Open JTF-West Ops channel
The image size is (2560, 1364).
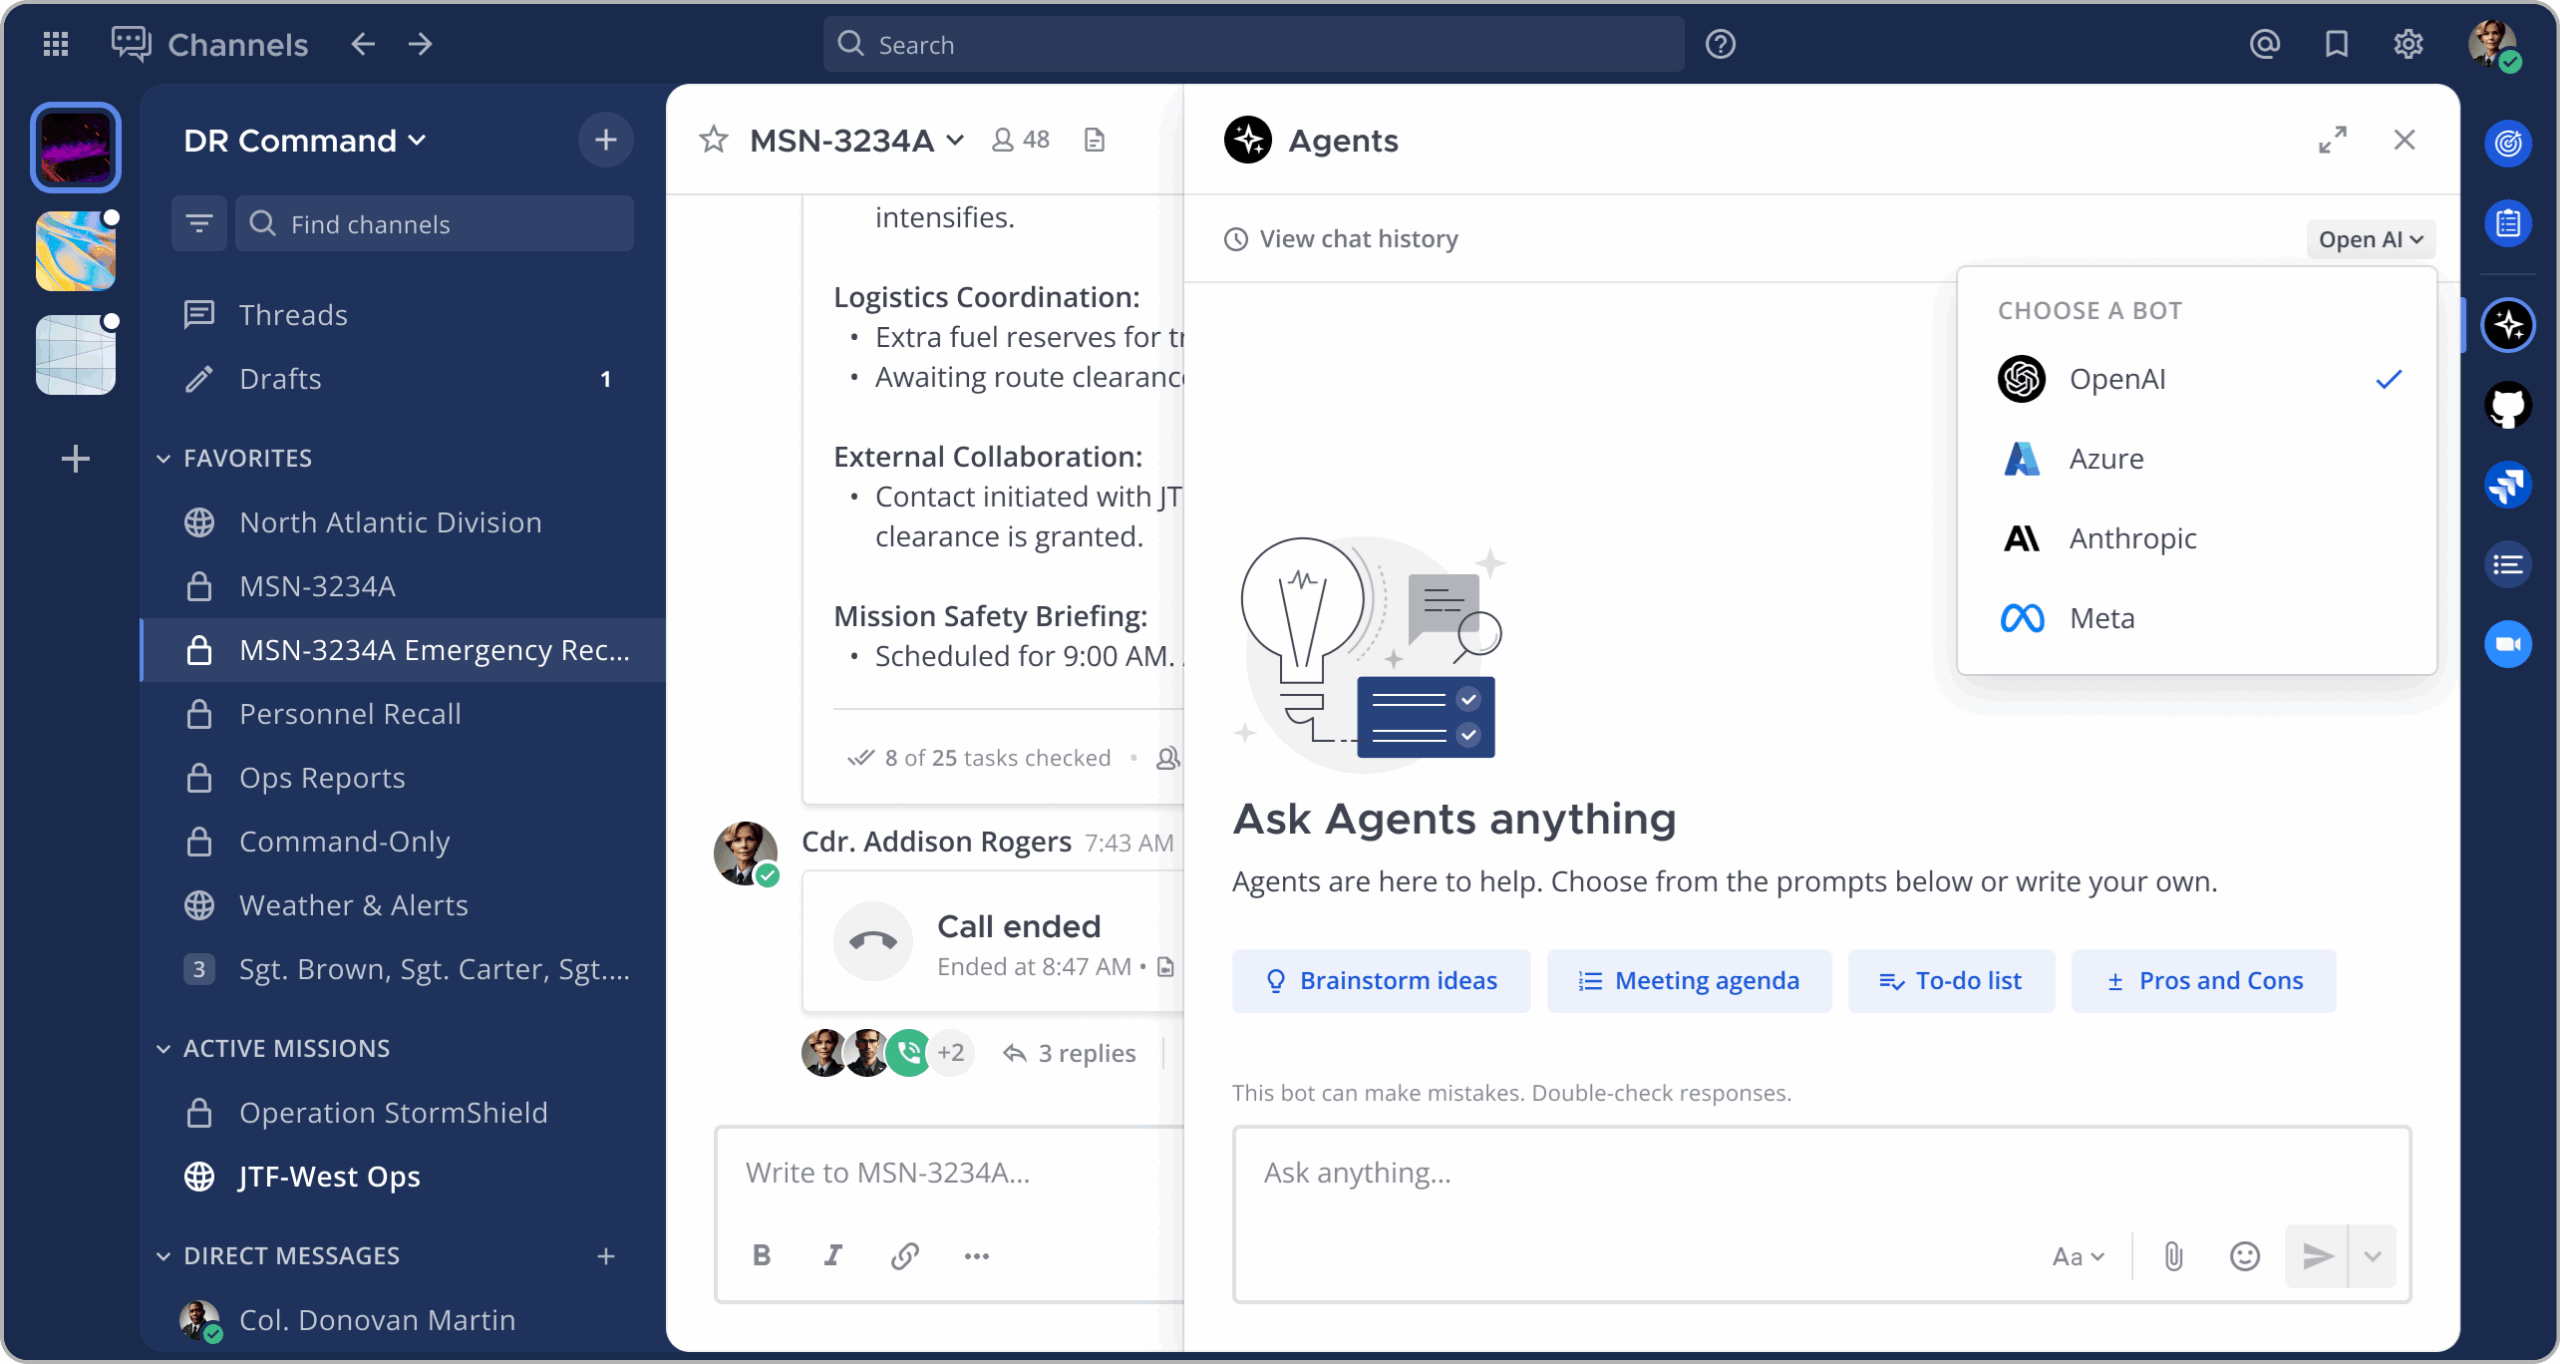tap(402, 1177)
